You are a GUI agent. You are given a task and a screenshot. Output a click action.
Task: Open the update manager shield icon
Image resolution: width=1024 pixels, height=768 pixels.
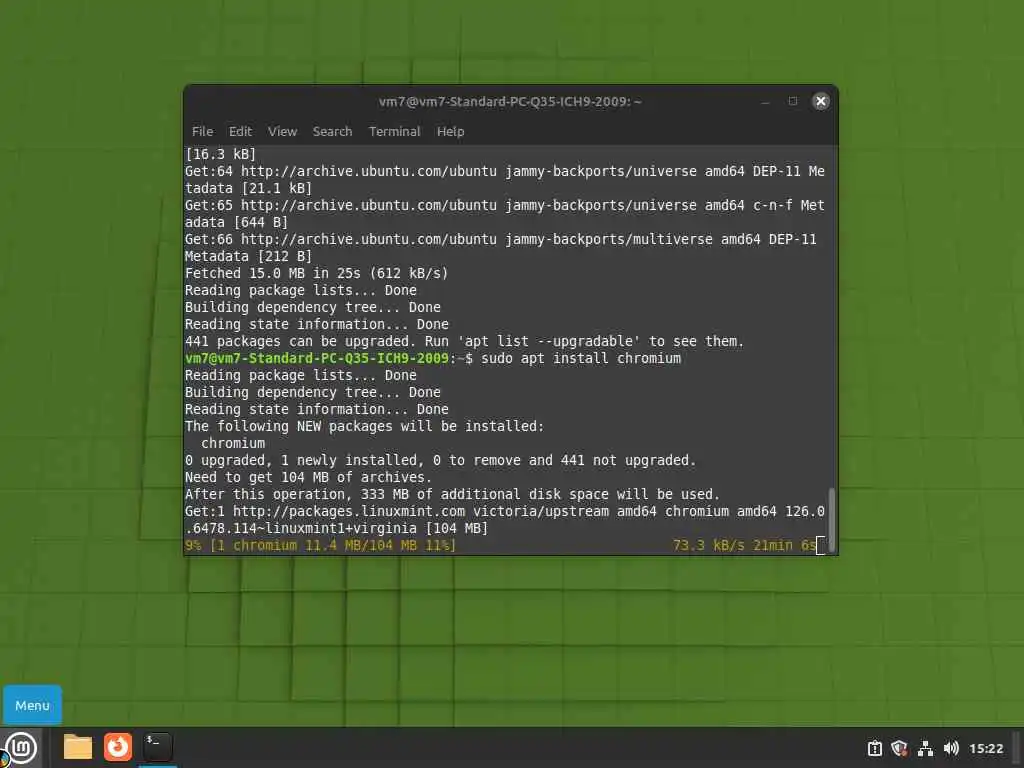click(x=899, y=748)
